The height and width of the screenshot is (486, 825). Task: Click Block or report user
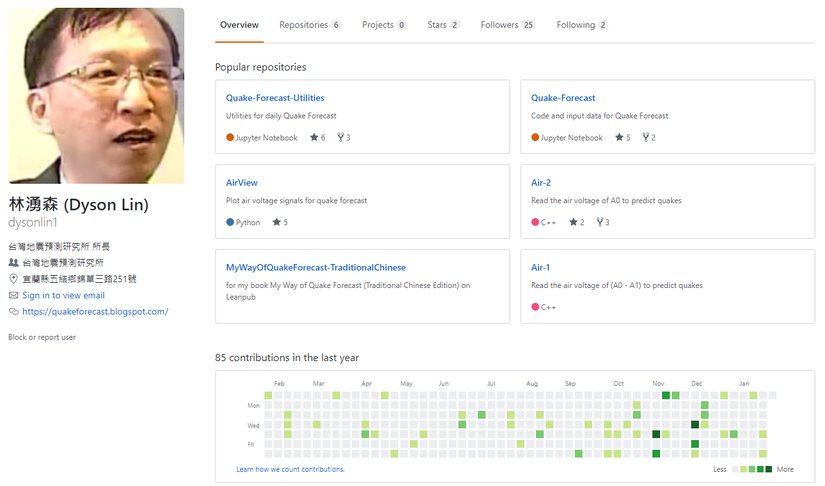coord(42,337)
